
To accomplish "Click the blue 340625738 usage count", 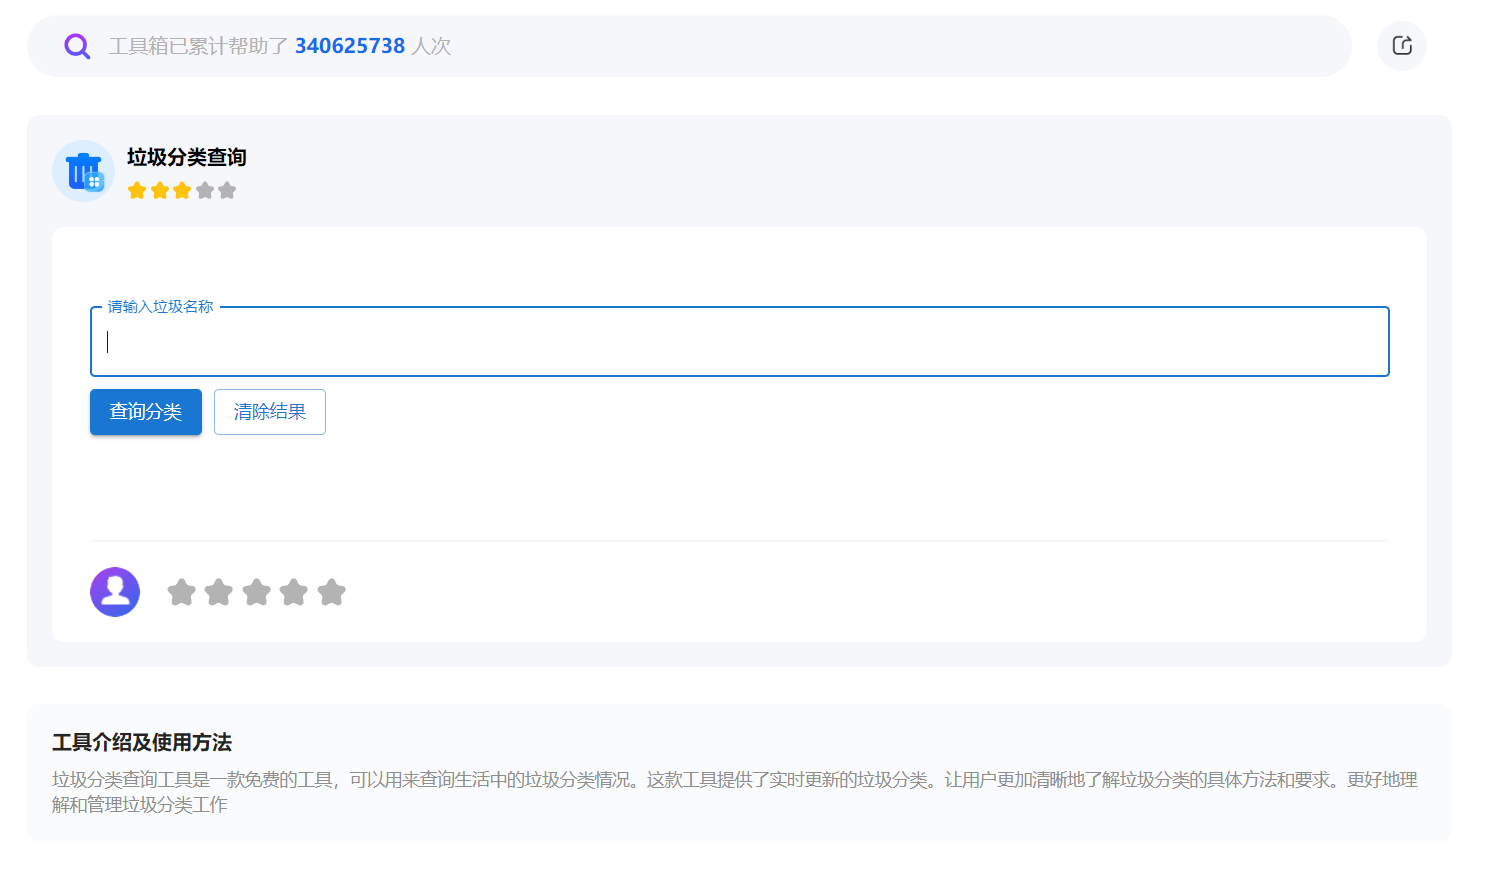I will pos(350,46).
